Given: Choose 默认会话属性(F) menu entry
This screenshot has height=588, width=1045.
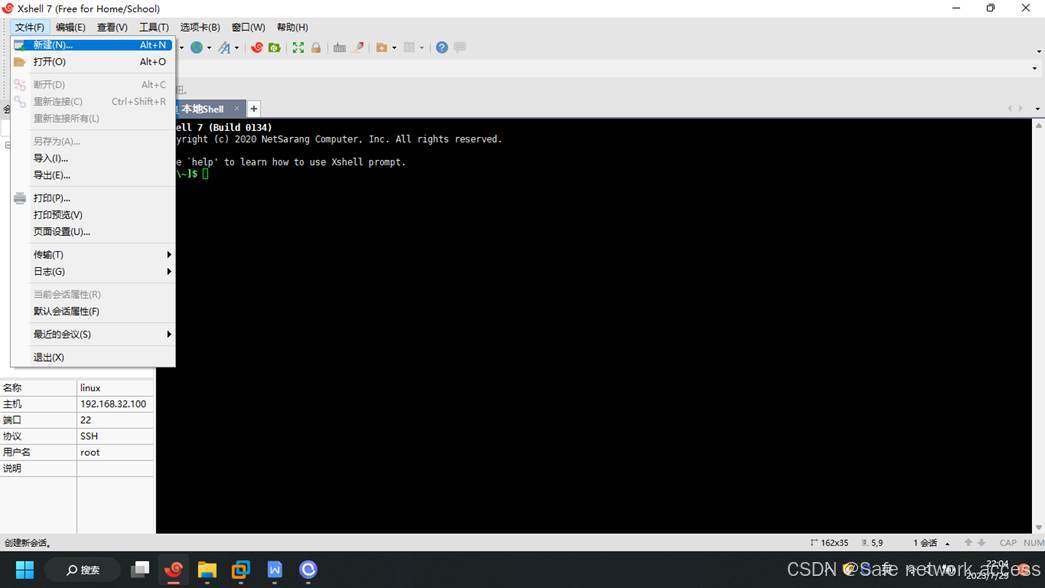Looking at the screenshot, I should [93, 311].
